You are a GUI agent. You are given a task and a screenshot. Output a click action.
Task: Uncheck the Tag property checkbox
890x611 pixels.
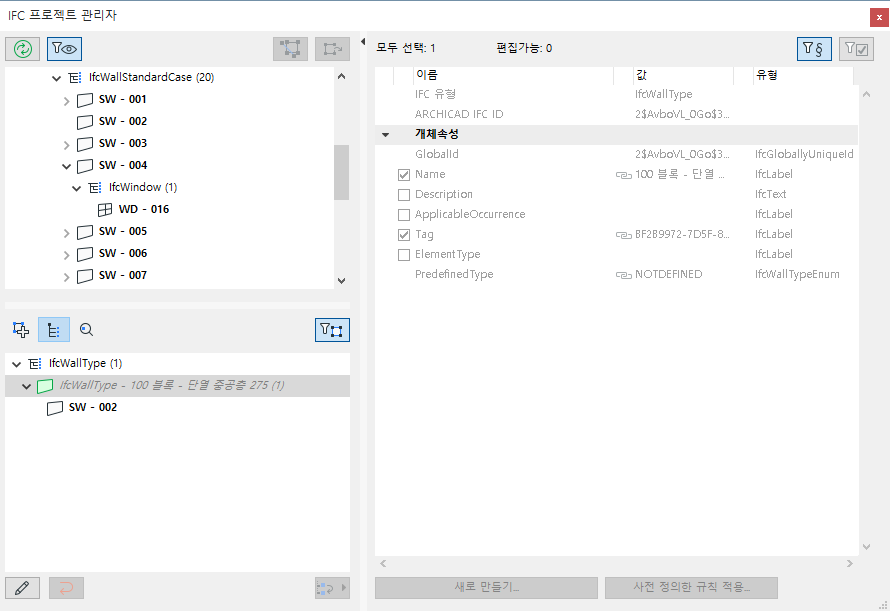[x=404, y=235]
